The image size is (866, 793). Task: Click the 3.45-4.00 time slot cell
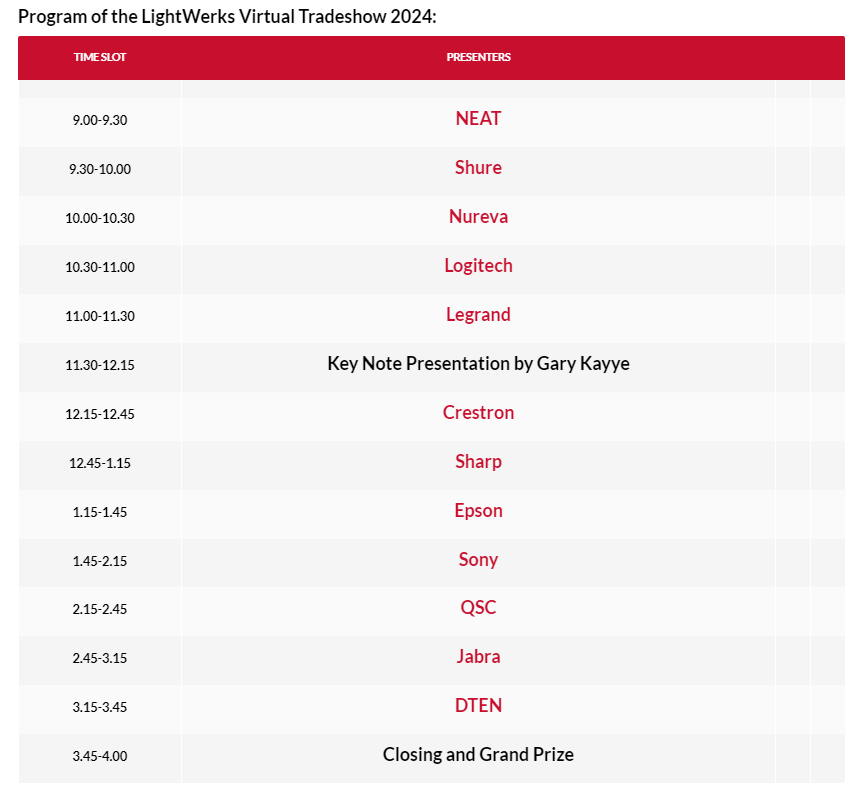click(100, 756)
